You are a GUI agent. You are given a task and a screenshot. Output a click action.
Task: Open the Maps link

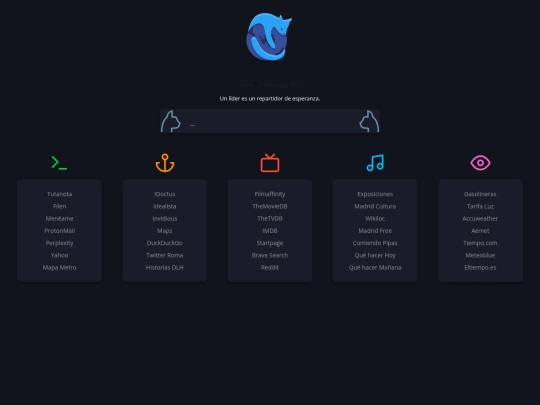tap(165, 231)
